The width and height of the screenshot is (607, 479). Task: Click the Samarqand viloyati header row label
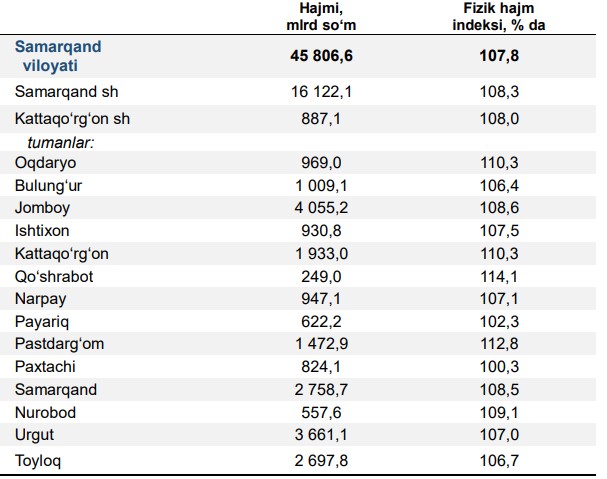58,56
